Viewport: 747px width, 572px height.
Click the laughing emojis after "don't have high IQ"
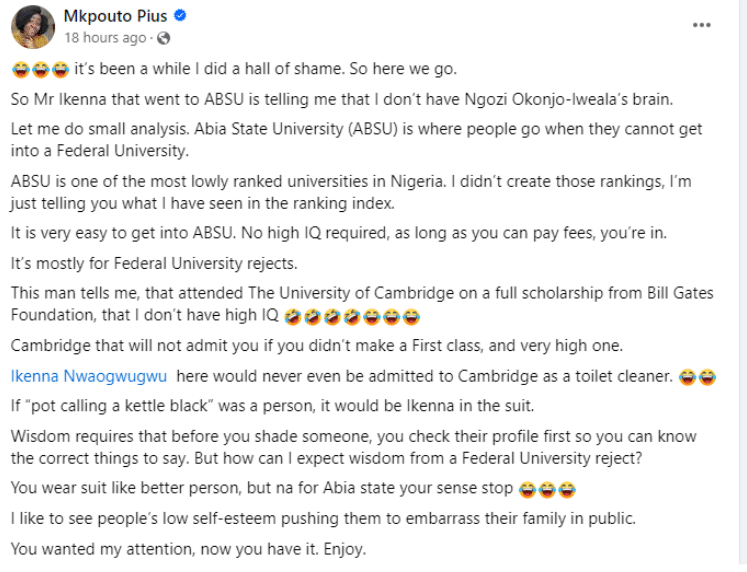(351, 319)
